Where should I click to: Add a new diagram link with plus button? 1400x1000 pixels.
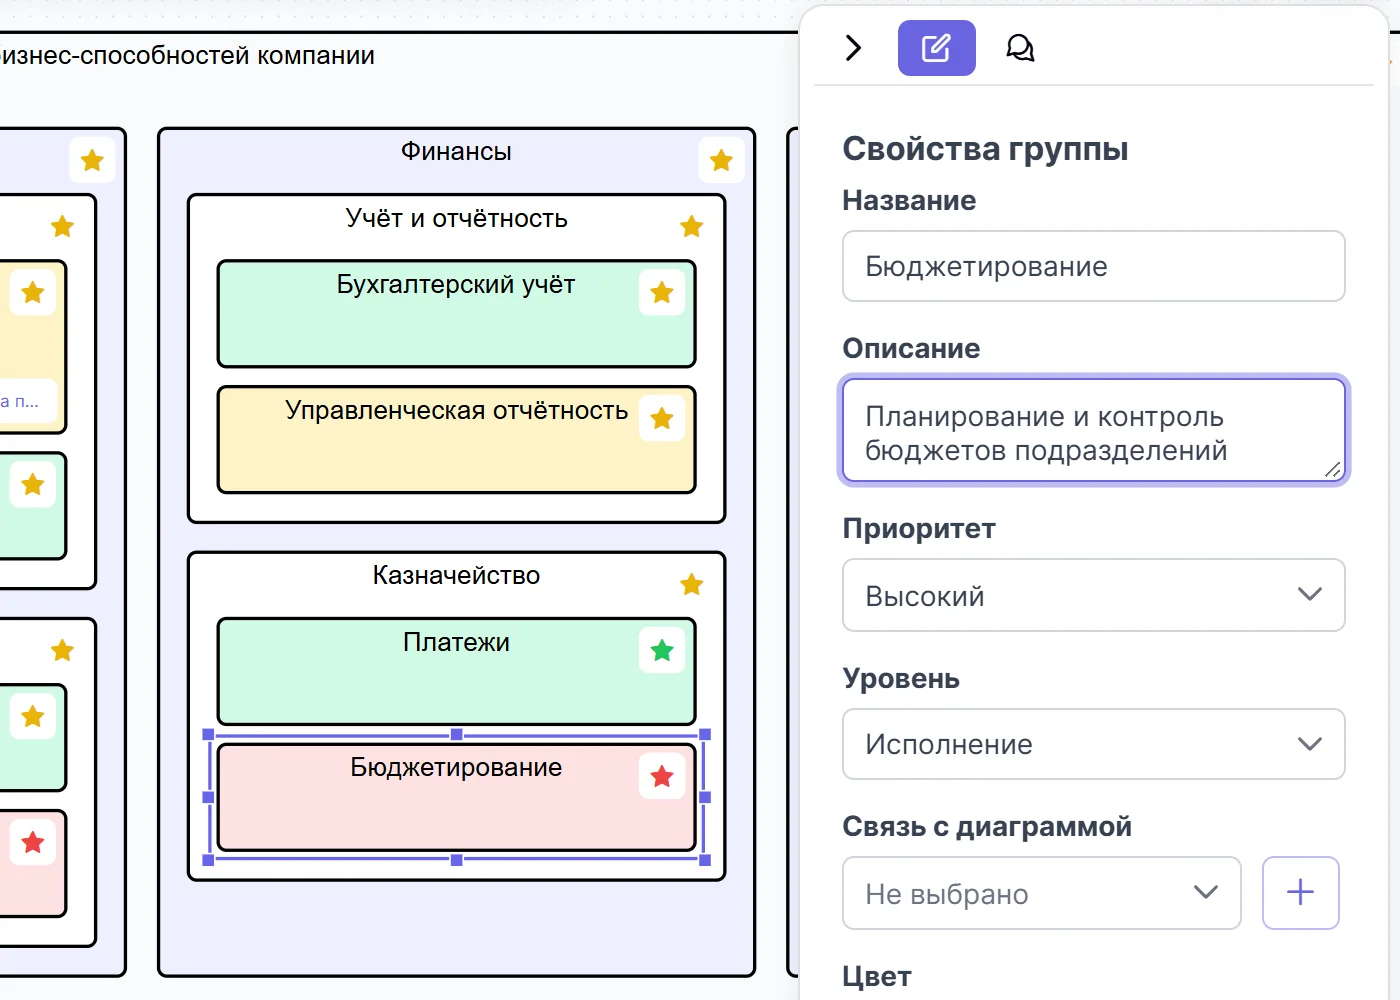tap(1300, 893)
